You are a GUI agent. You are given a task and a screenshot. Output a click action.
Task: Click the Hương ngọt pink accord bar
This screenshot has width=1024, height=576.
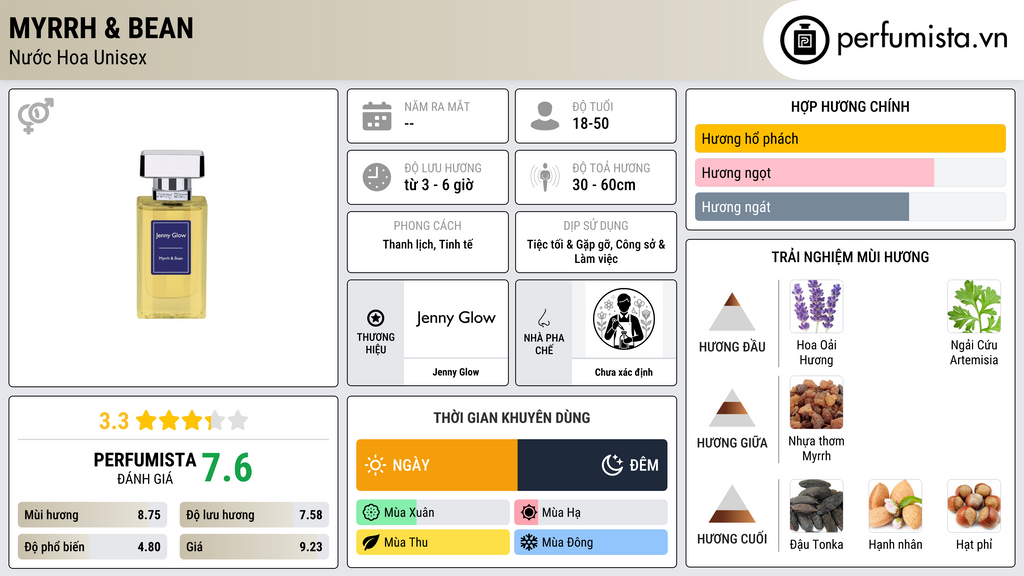click(850, 172)
